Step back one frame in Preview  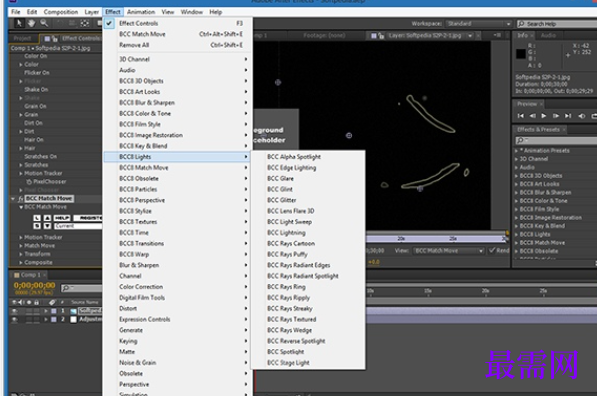click(532, 116)
